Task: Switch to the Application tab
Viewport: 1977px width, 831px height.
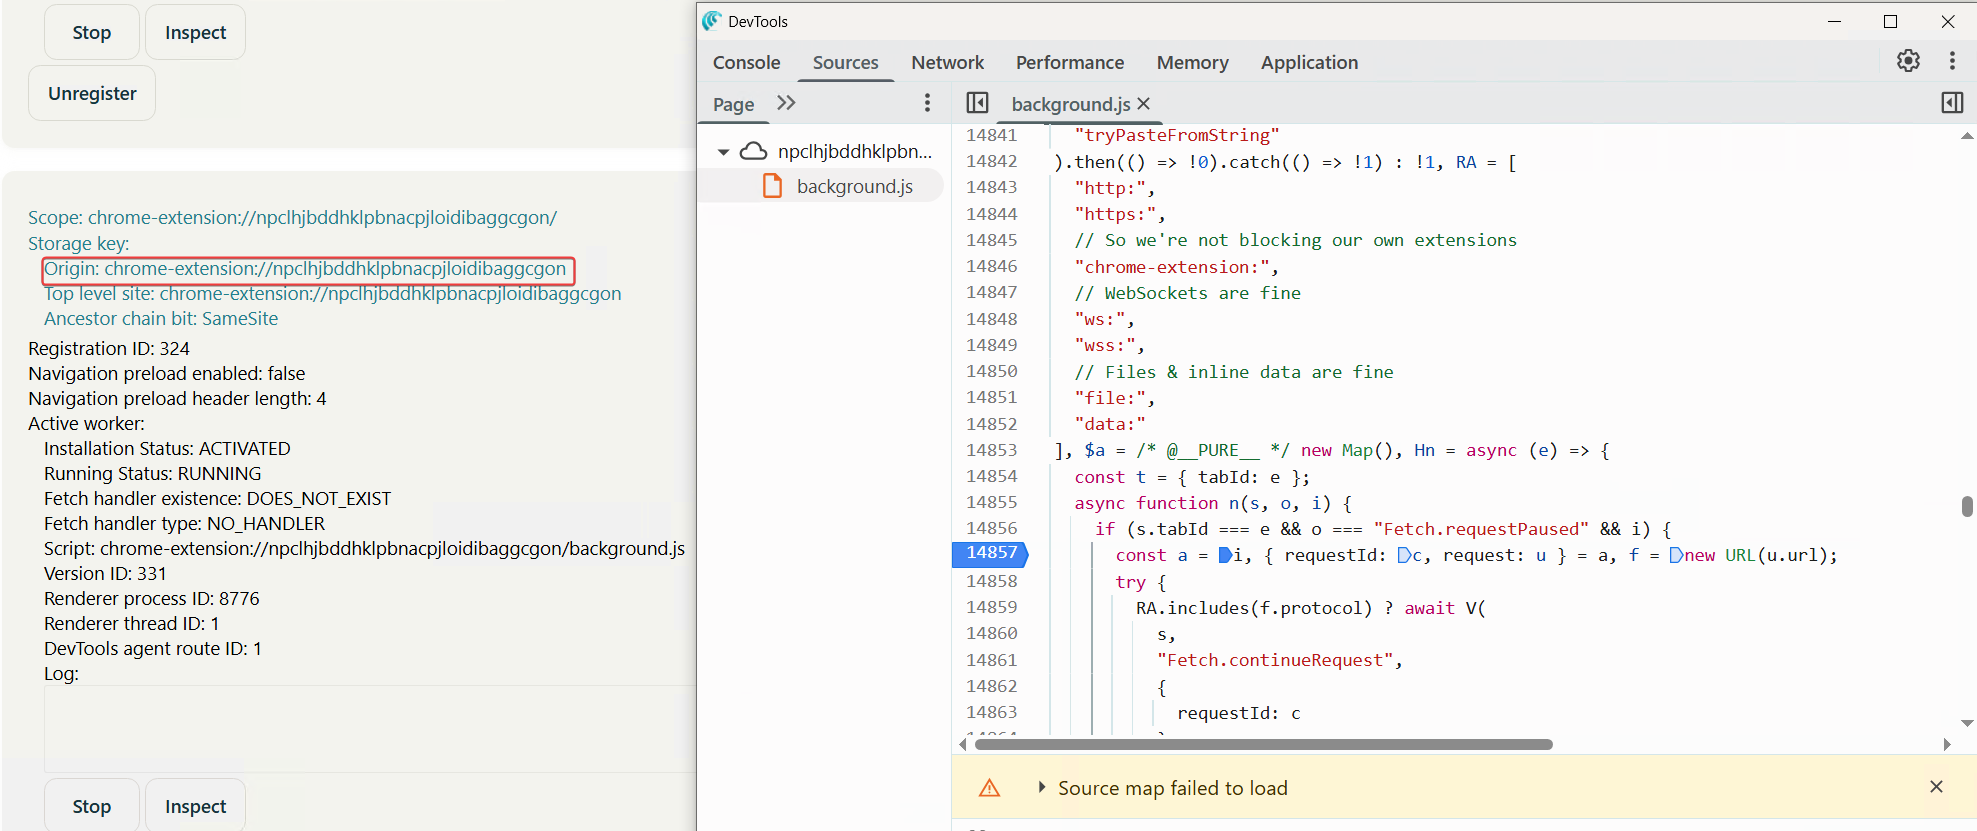Action: 1309,62
